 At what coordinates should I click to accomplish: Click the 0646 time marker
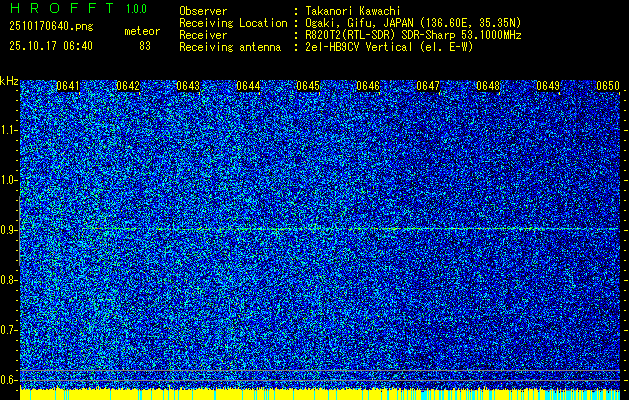(x=368, y=86)
